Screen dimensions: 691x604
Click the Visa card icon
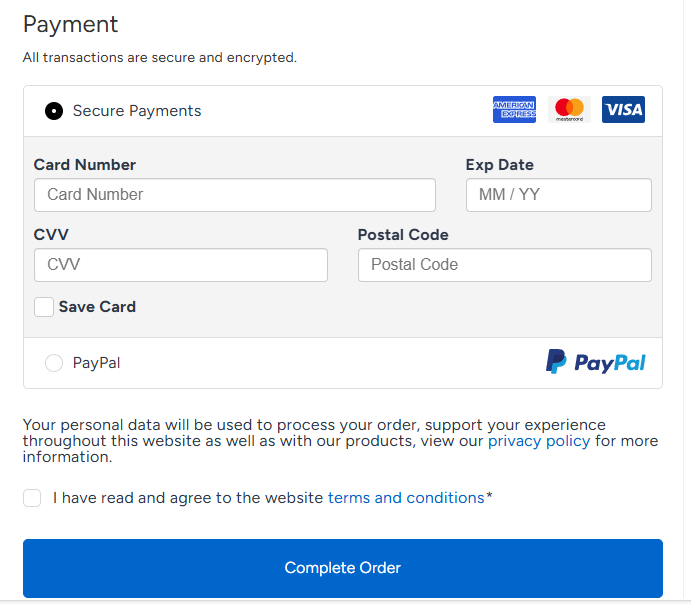point(623,110)
